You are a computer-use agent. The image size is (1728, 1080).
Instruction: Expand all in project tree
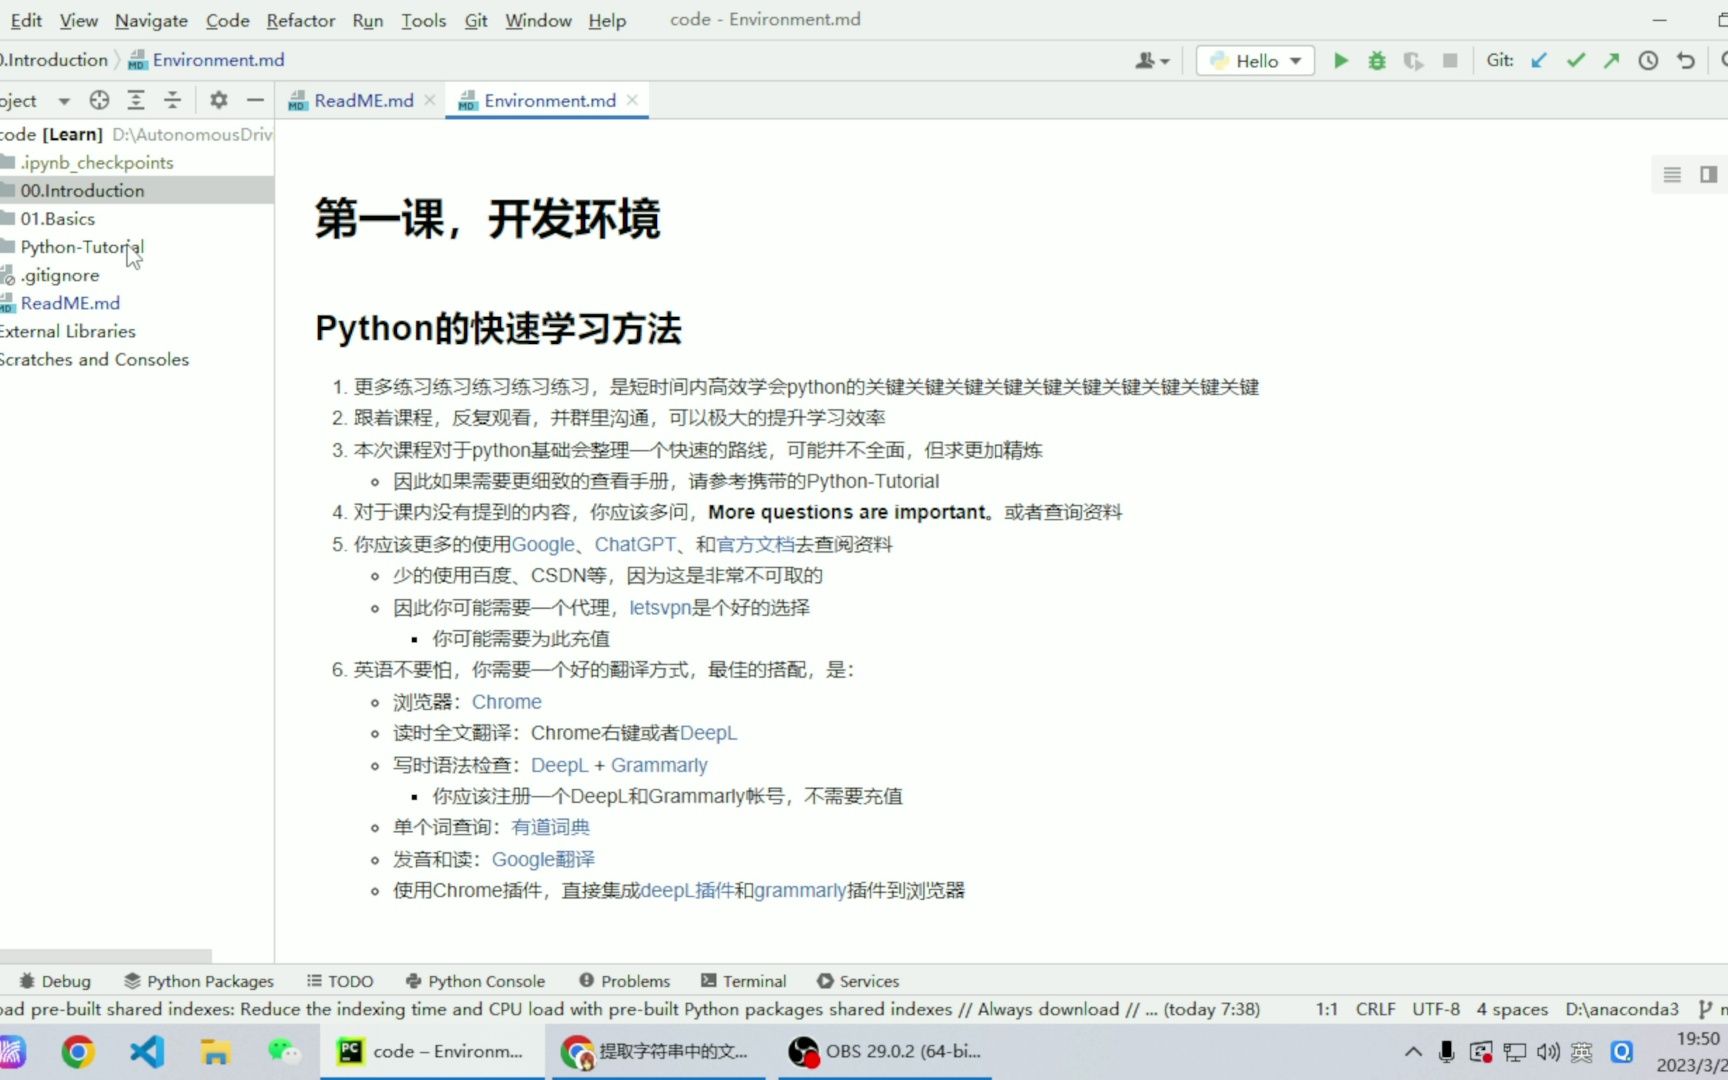point(136,100)
